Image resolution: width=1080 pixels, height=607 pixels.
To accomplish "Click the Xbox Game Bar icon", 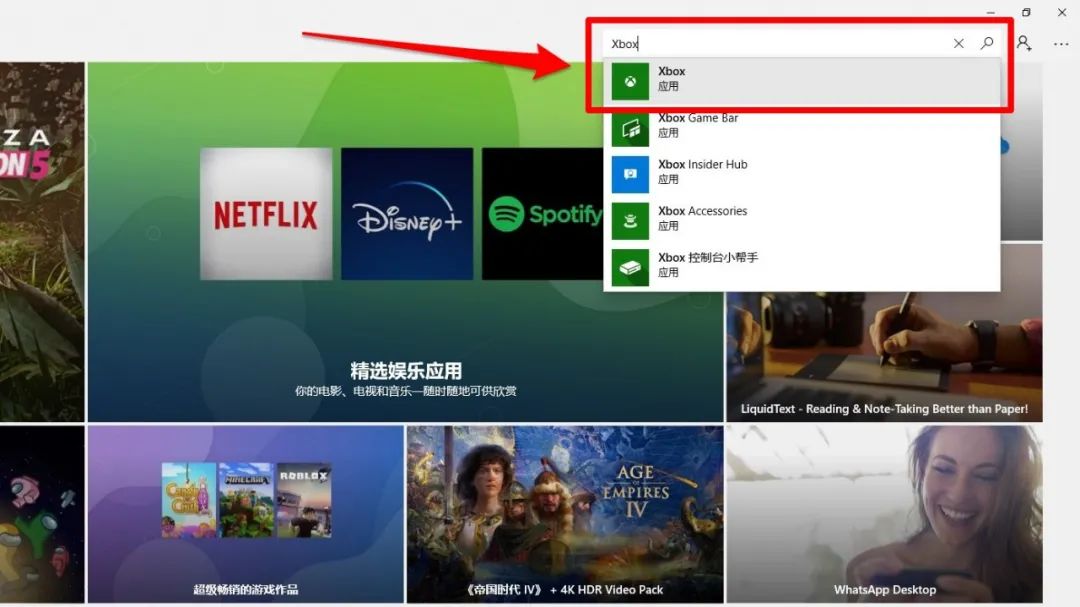I will [630, 128].
